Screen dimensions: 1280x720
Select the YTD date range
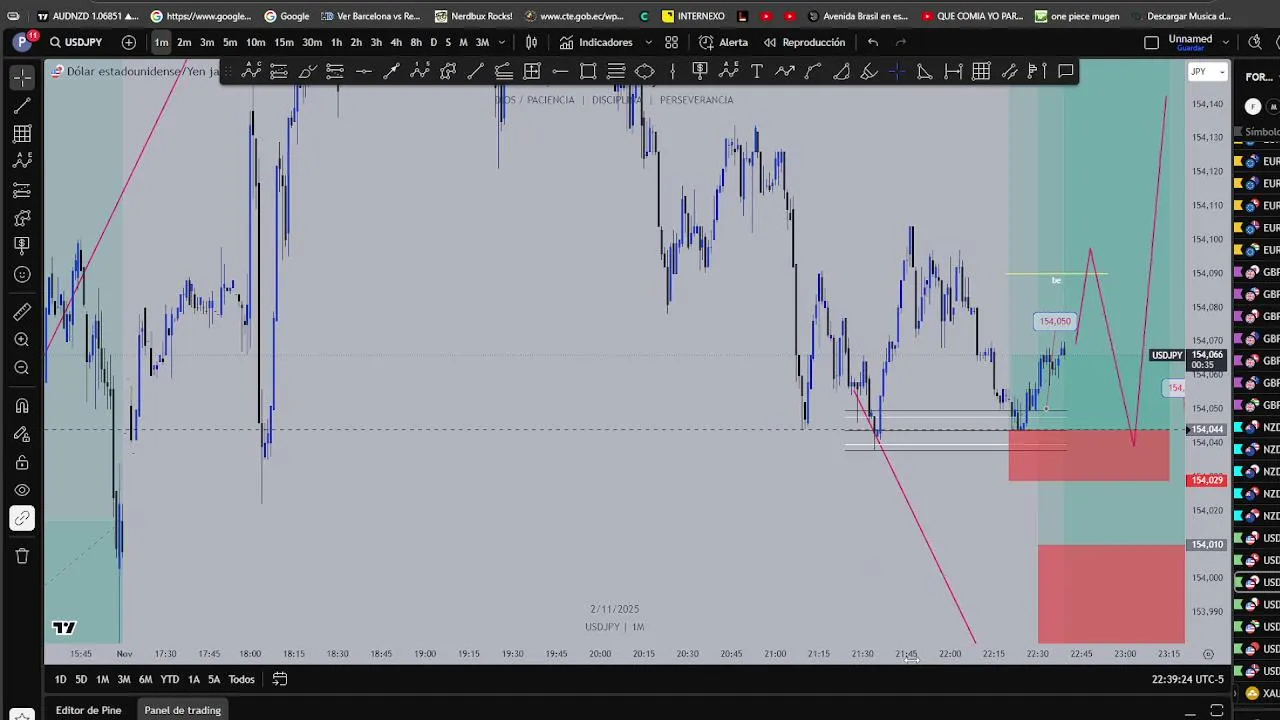[x=170, y=679]
